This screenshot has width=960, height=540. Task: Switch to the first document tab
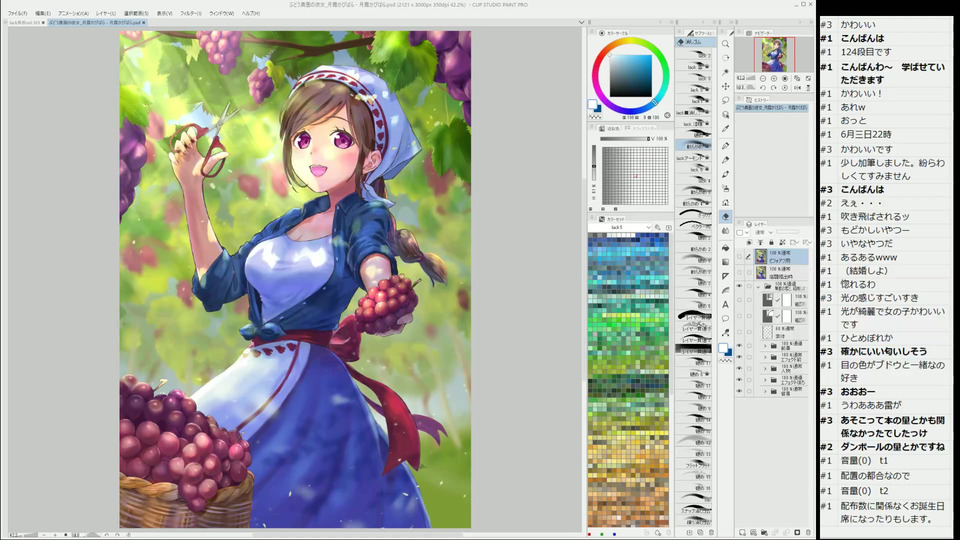coord(26,23)
